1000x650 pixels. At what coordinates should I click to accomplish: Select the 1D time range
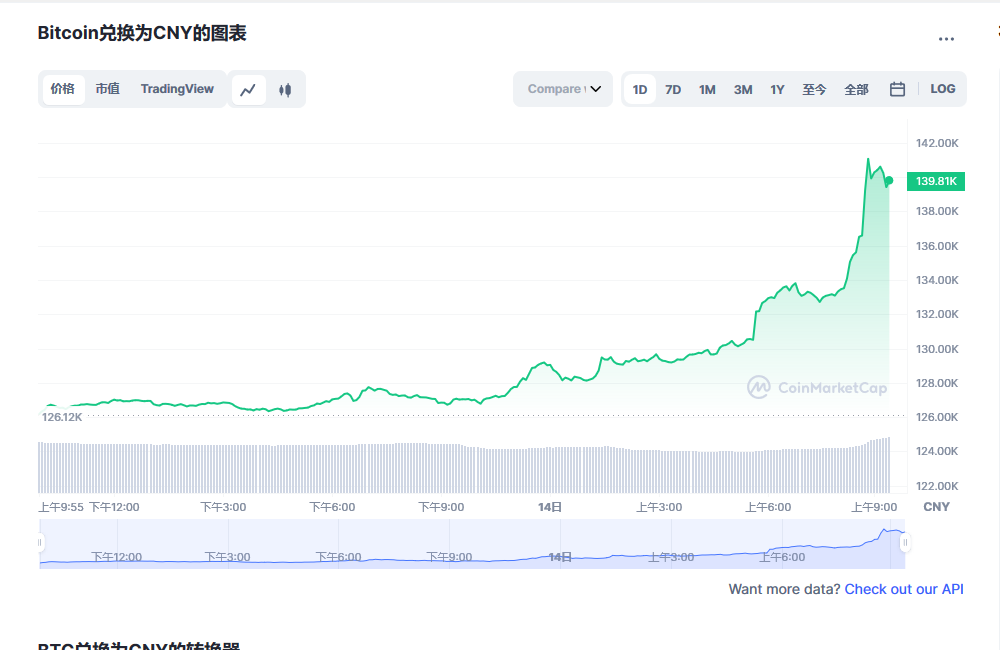640,89
